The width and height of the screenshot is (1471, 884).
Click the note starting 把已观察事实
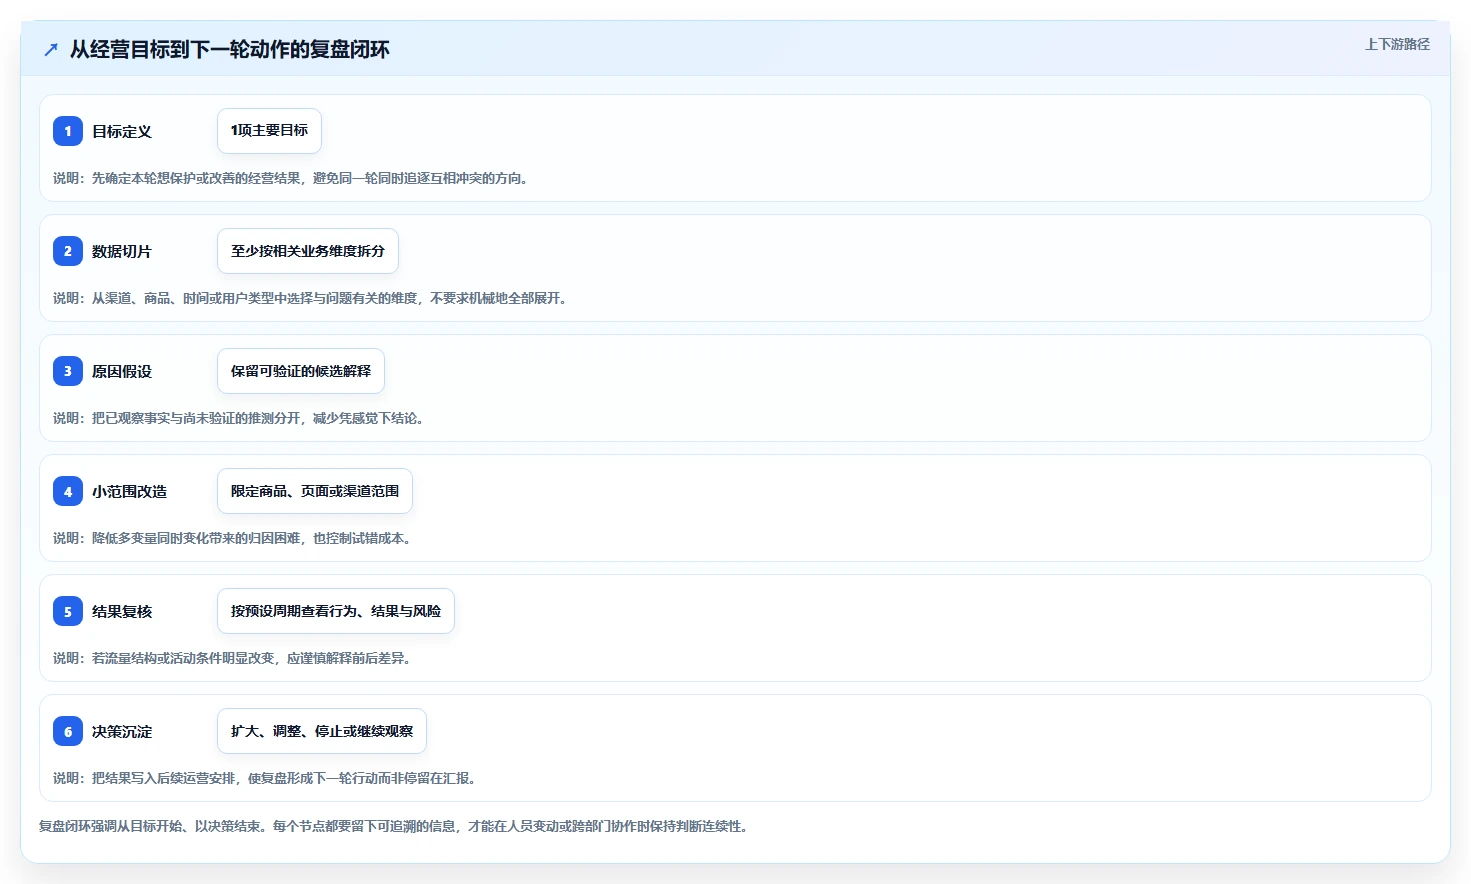pos(240,418)
